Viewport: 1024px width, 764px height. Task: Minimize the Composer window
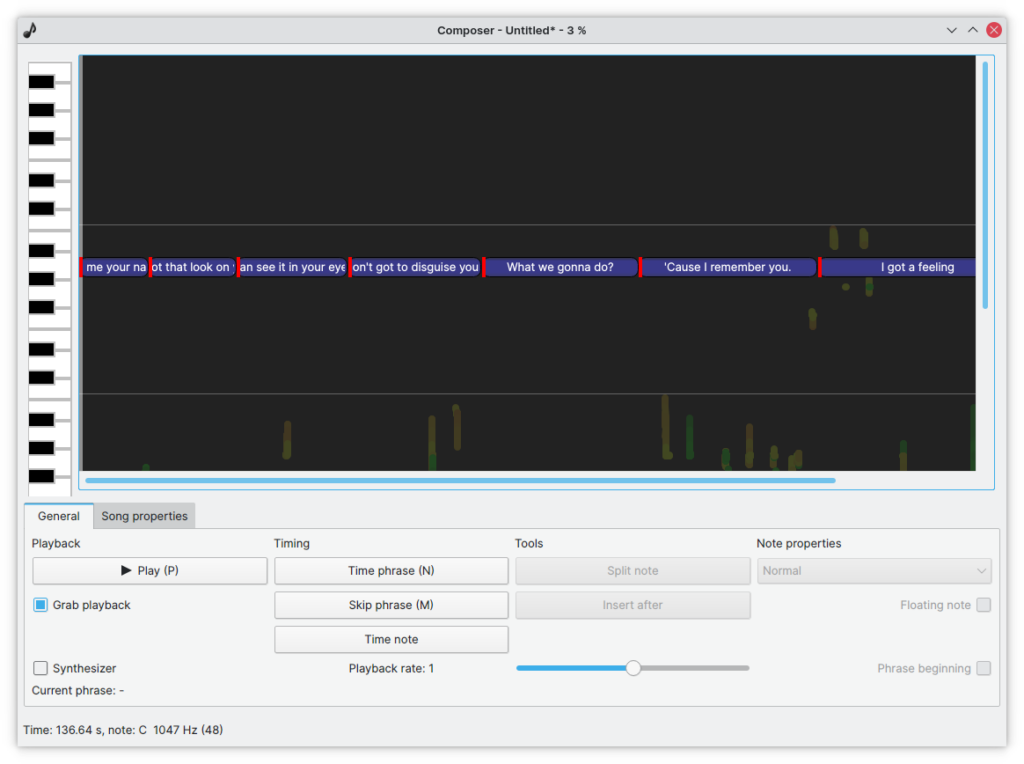point(952,30)
